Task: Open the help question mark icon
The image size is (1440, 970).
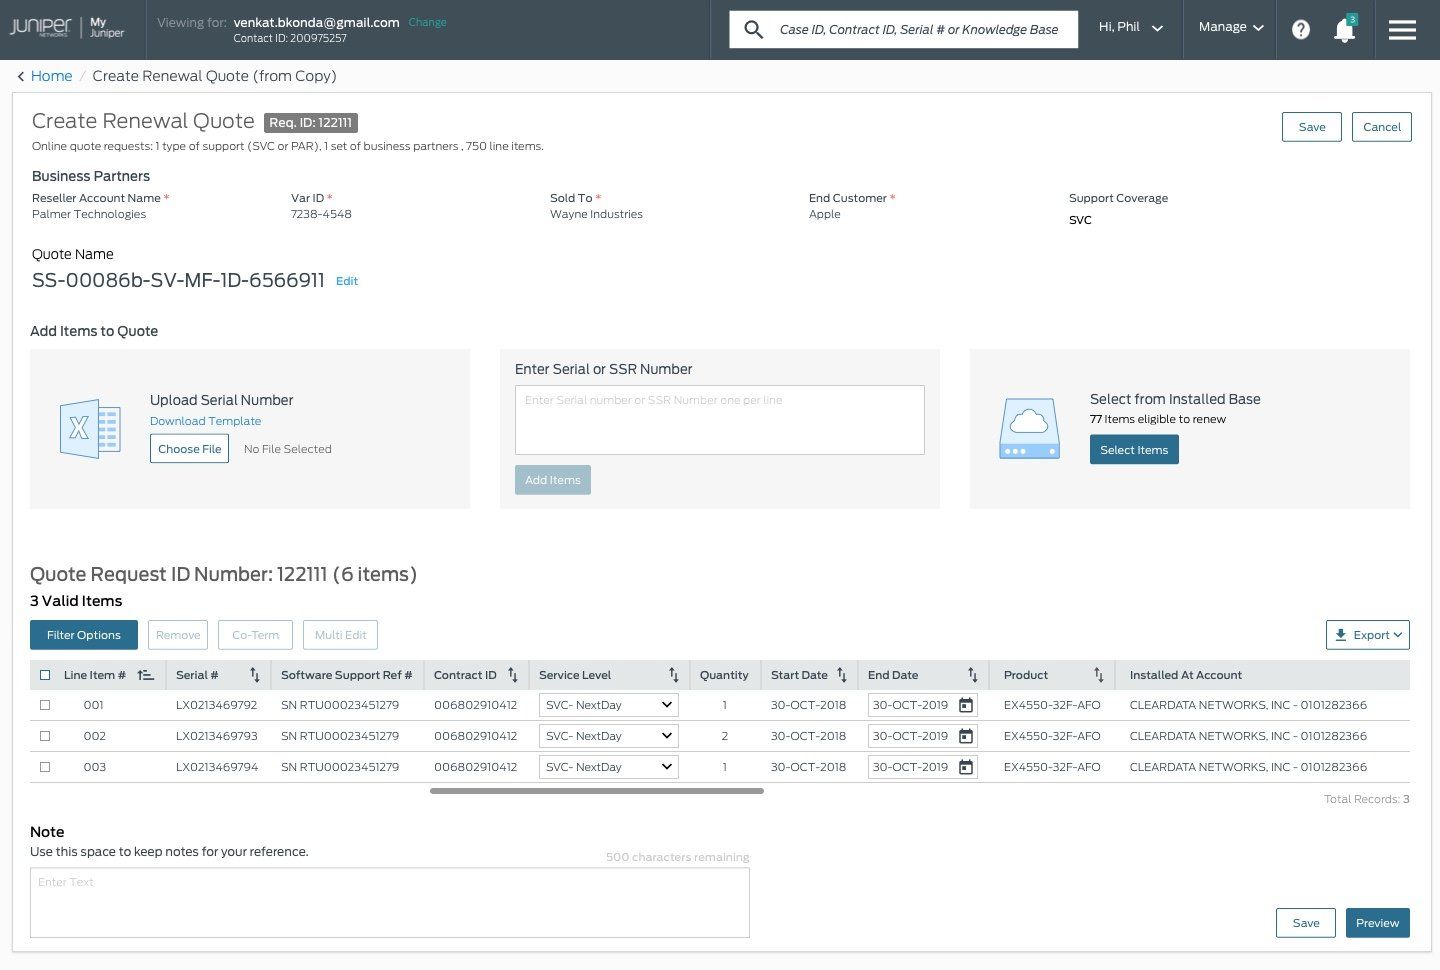Action: [x=1301, y=29]
